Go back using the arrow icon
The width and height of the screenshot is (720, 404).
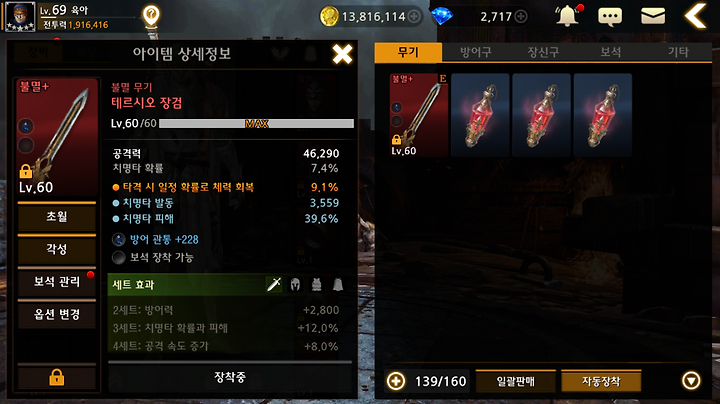coord(696,16)
